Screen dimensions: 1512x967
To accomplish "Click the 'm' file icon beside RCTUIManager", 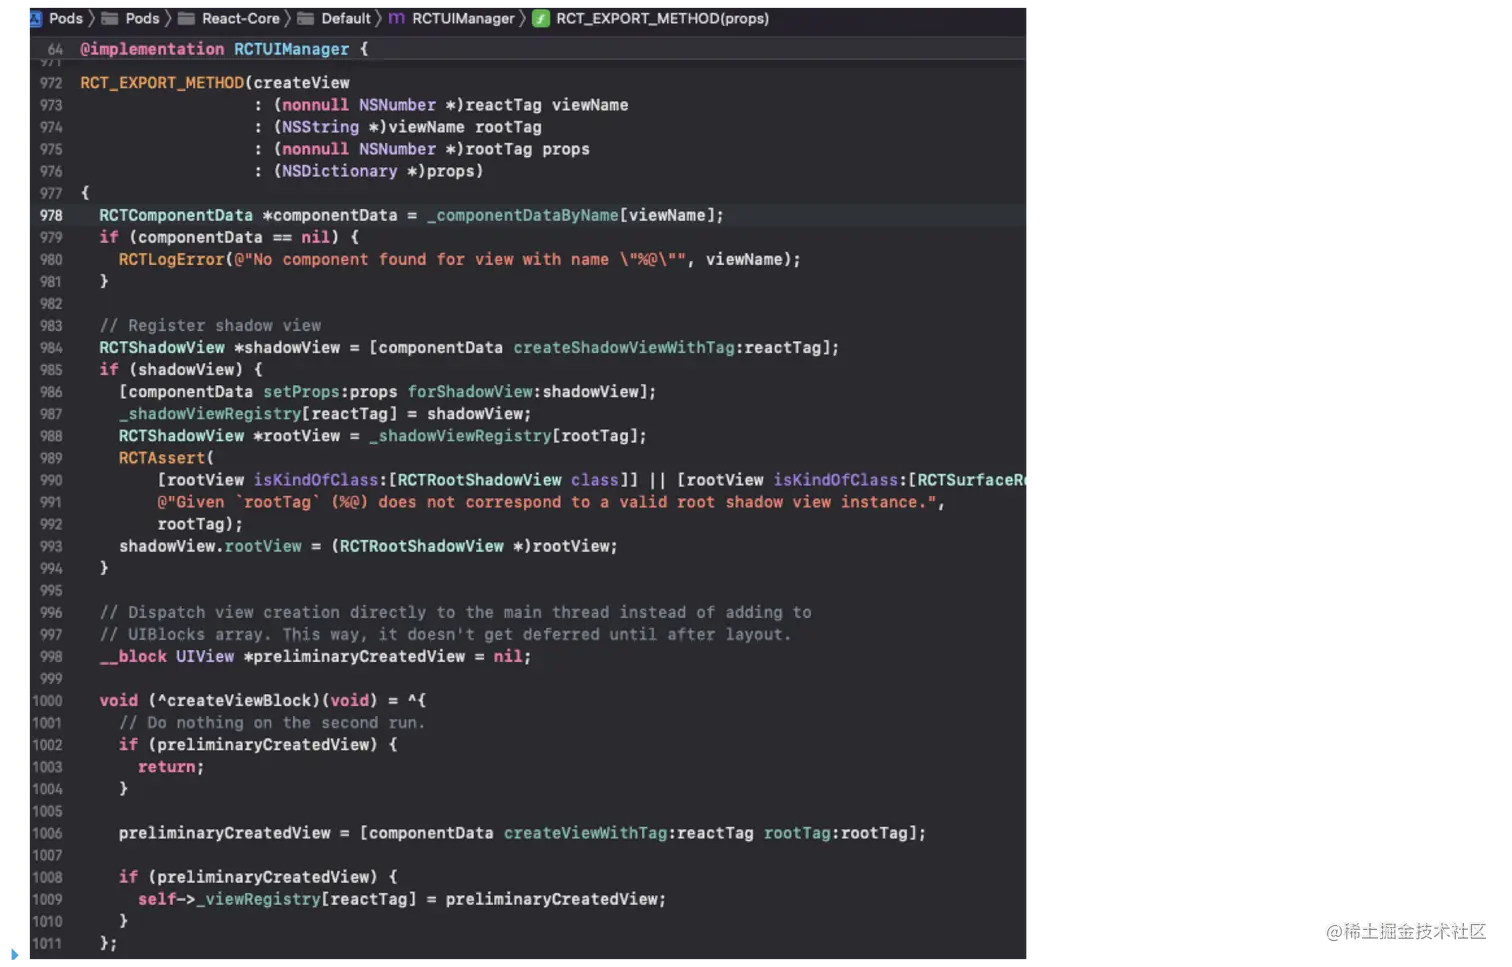I will (397, 18).
